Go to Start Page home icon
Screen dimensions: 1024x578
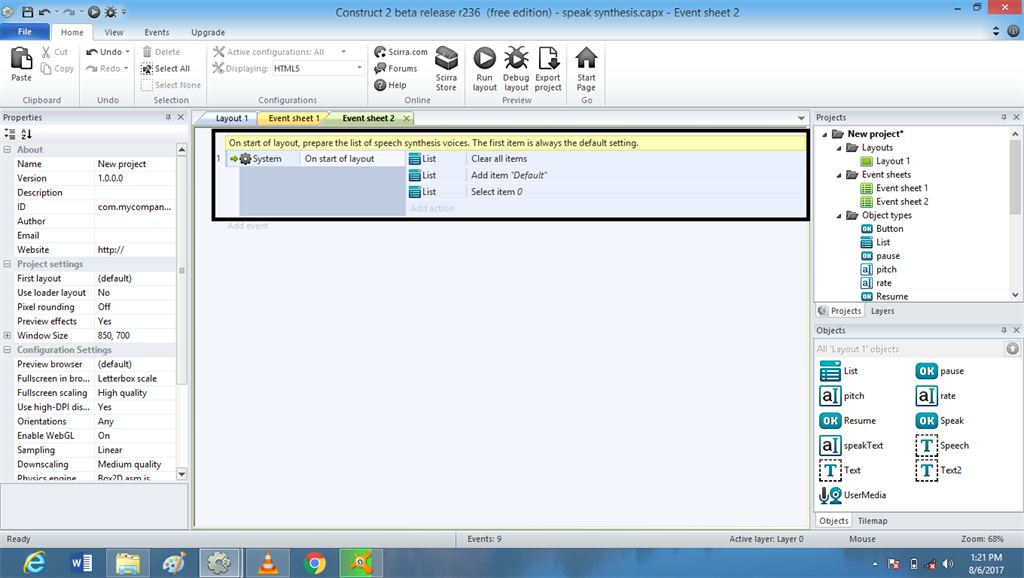point(586,57)
